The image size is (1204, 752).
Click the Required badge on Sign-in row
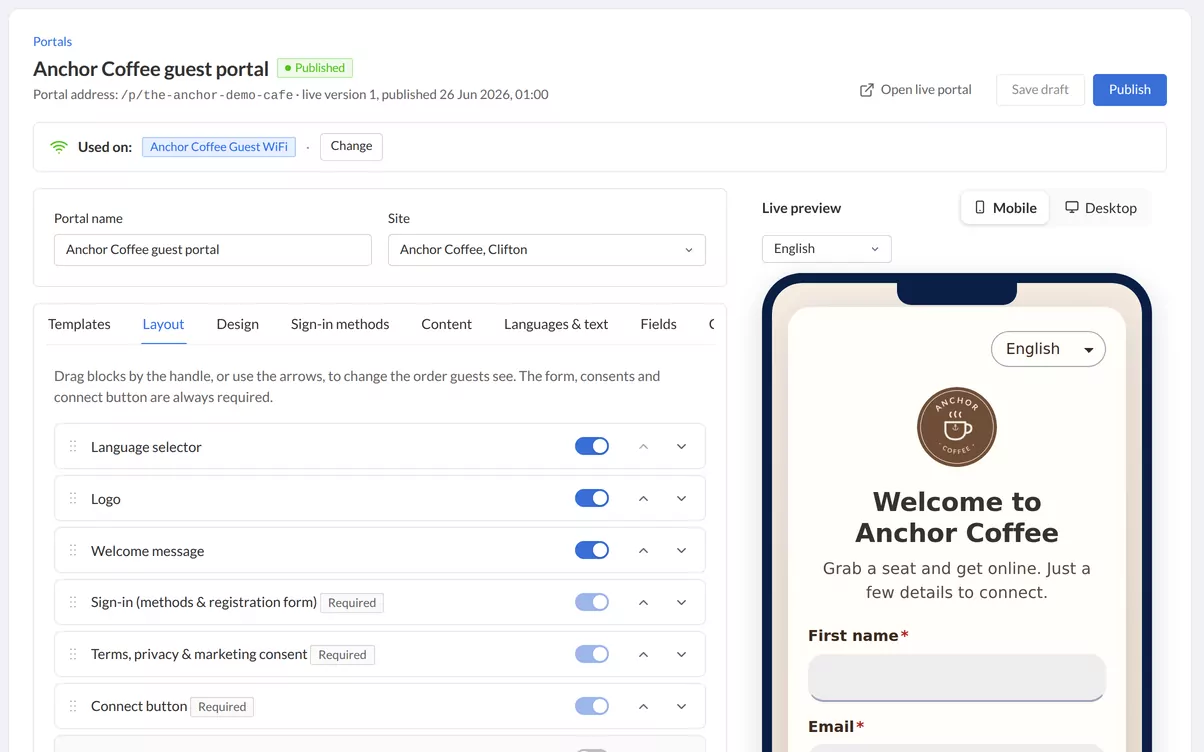pyautogui.click(x=352, y=603)
